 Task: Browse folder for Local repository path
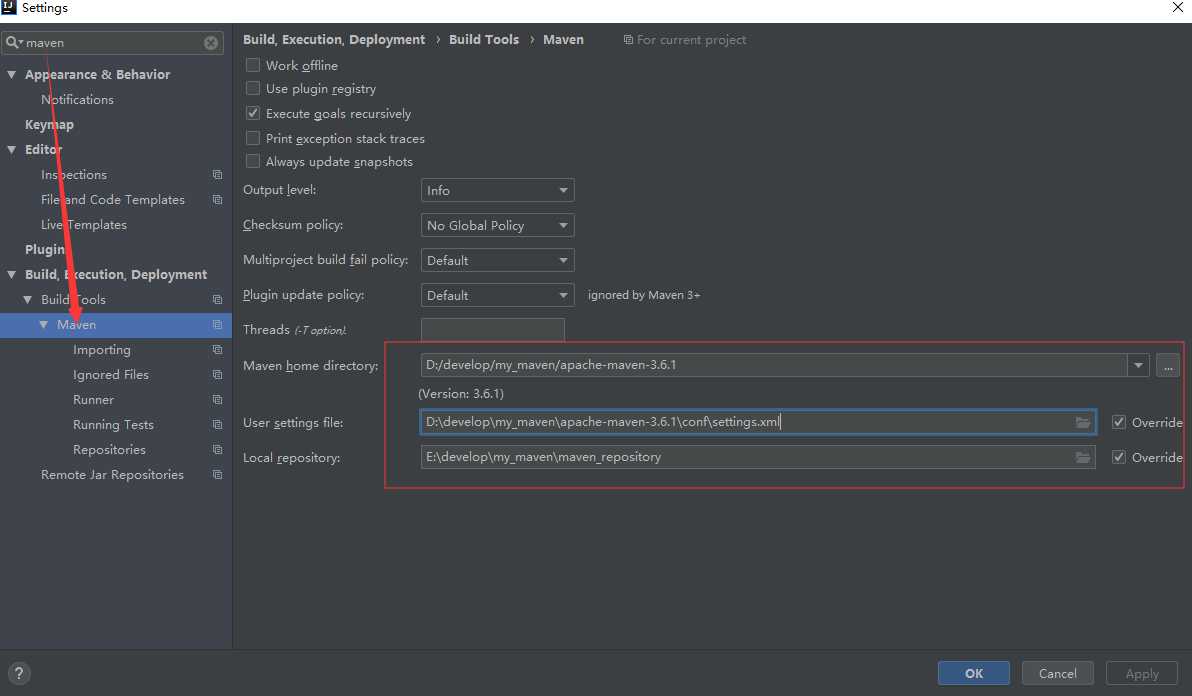1083,457
